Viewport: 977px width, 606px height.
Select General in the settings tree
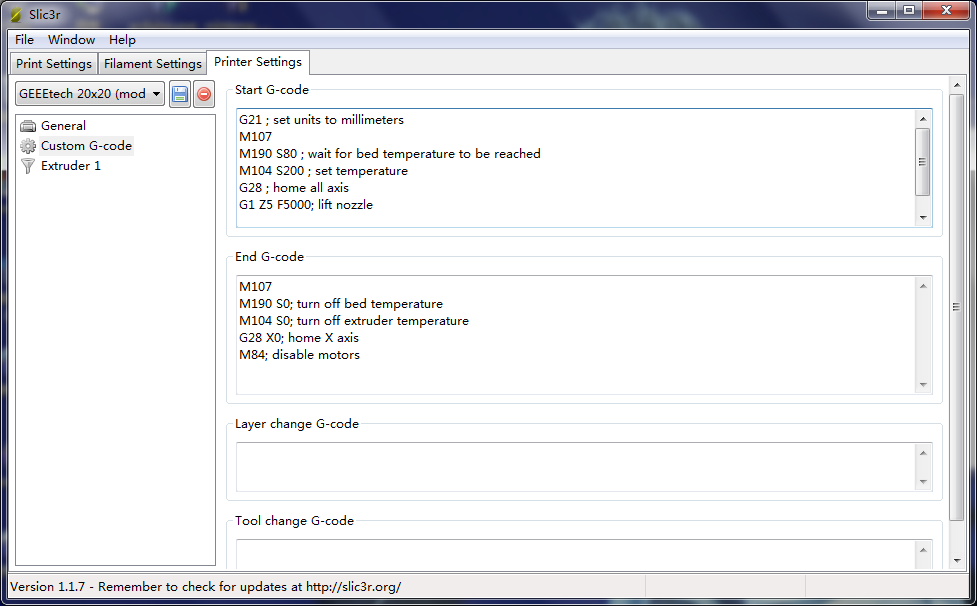[x=64, y=126]
